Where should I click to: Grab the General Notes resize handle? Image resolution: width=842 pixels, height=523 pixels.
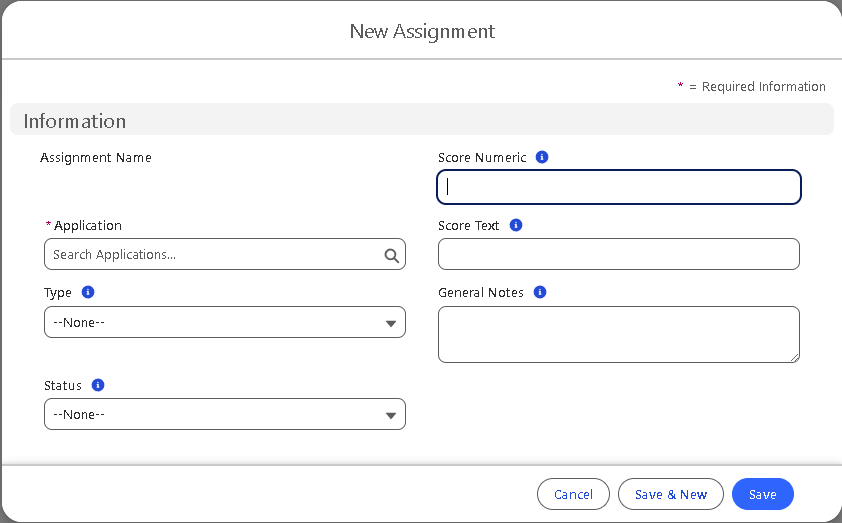(793, 356)
